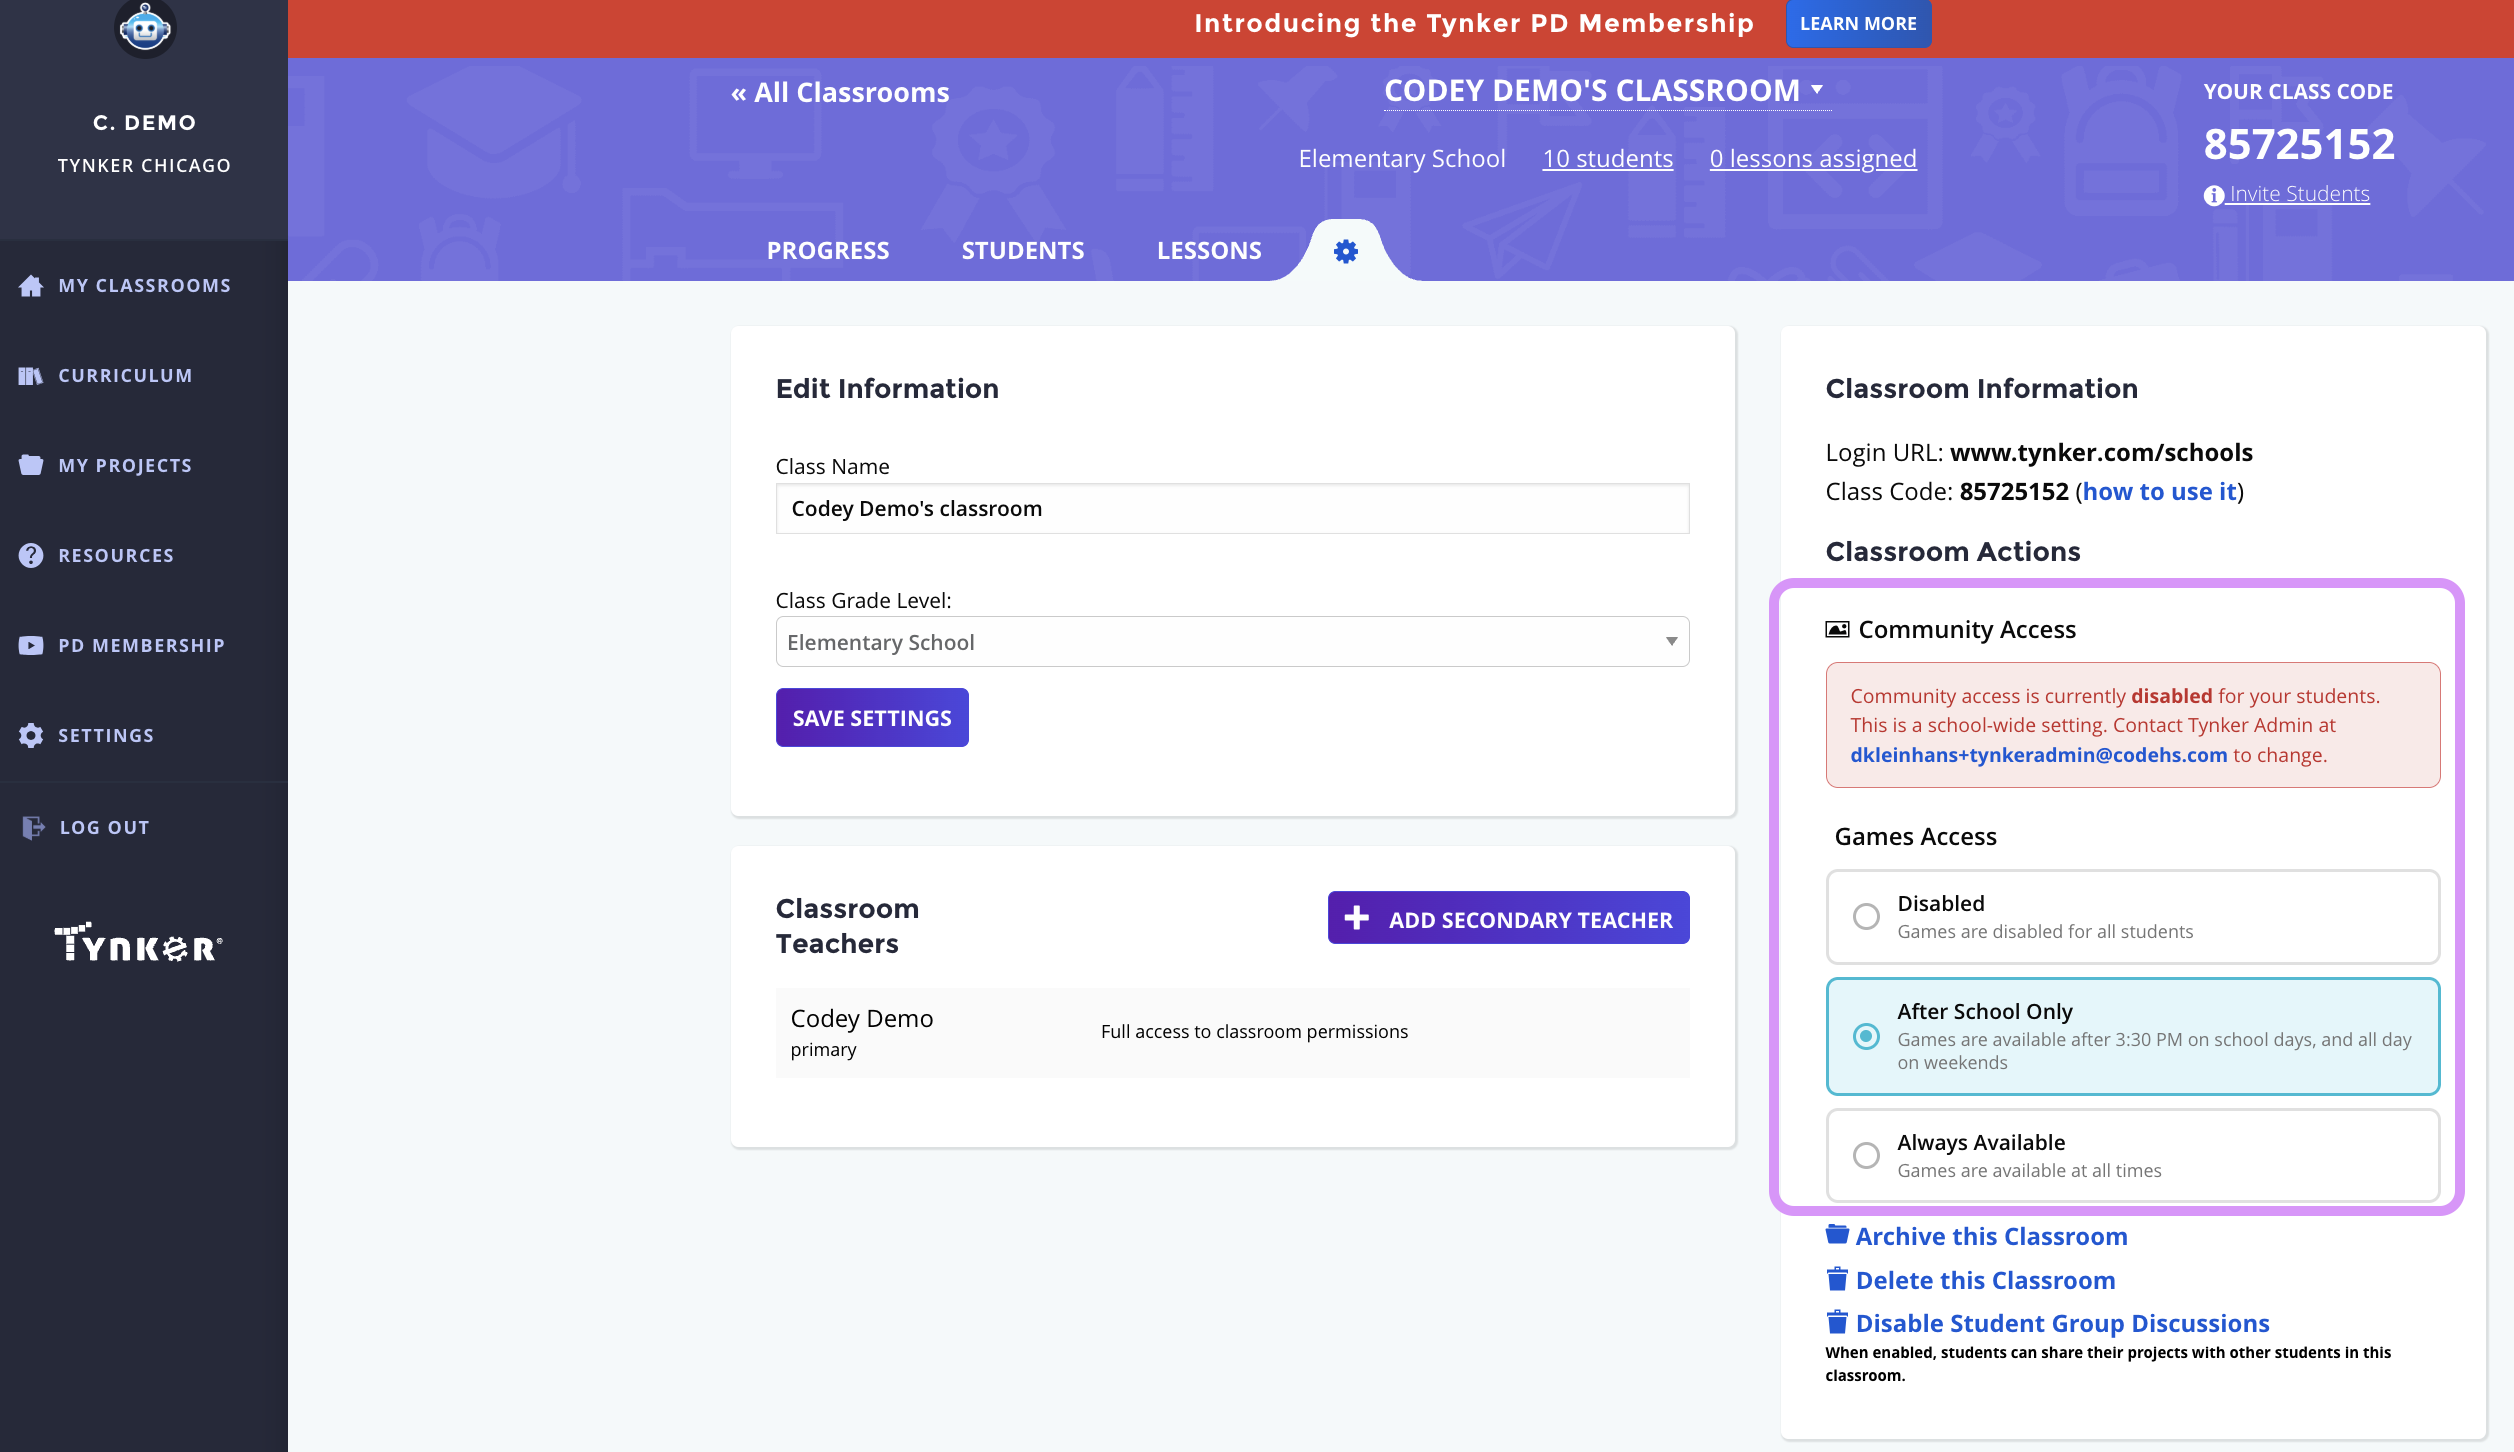Click the Invite Students link
The image size is (2514, 1452).
click(x=2299, y=194)
